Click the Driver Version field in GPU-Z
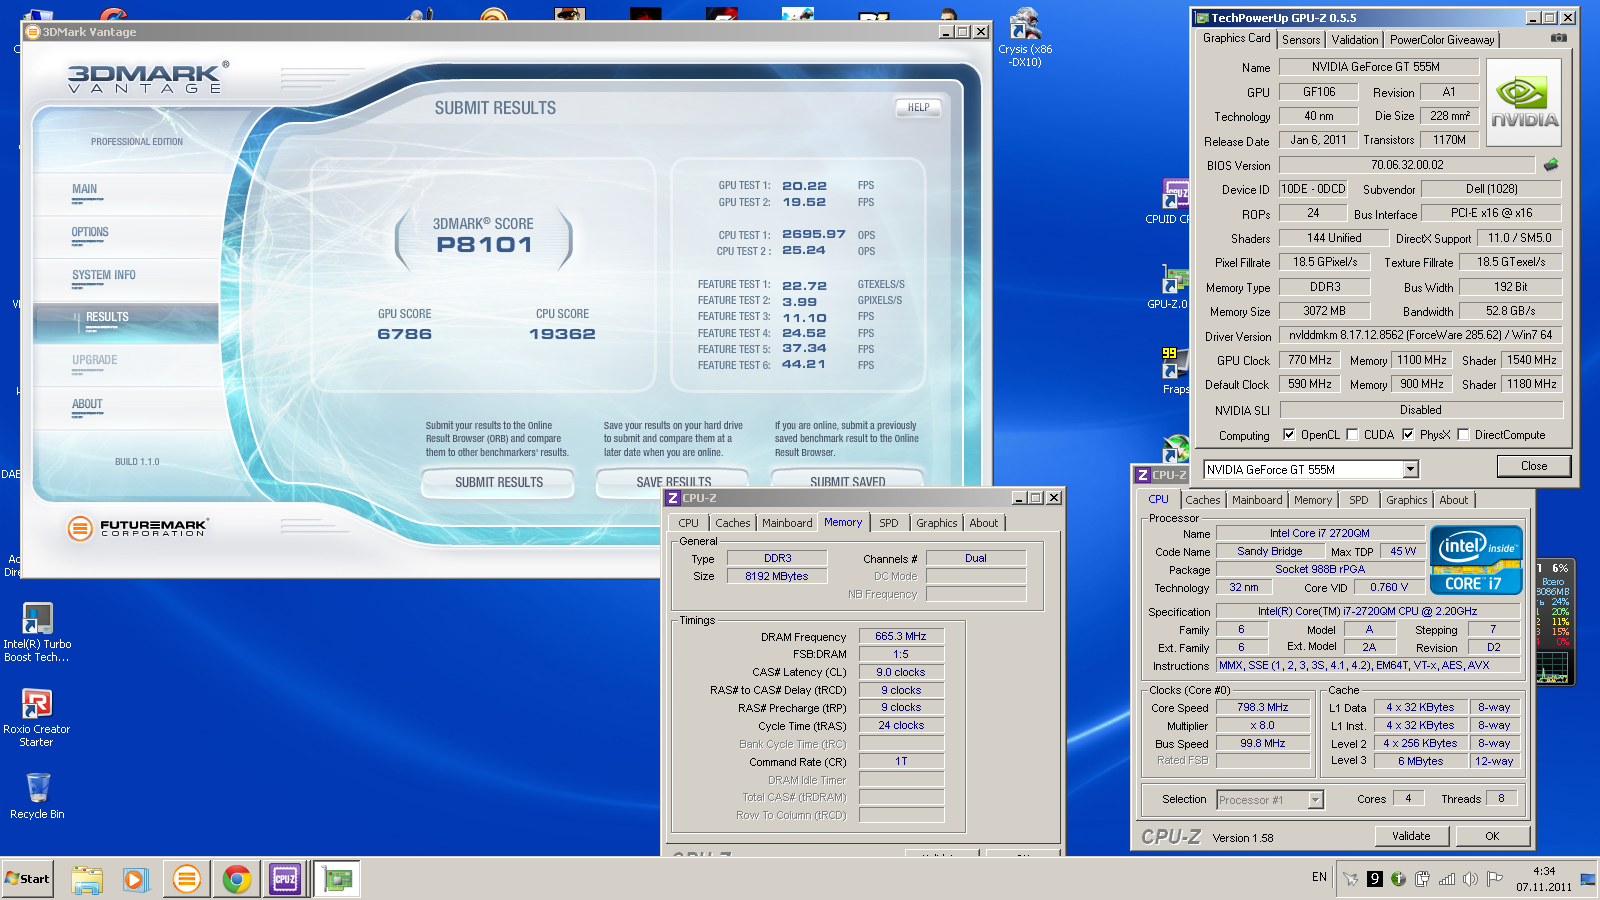1600x900 pixels. point(1421,335)
